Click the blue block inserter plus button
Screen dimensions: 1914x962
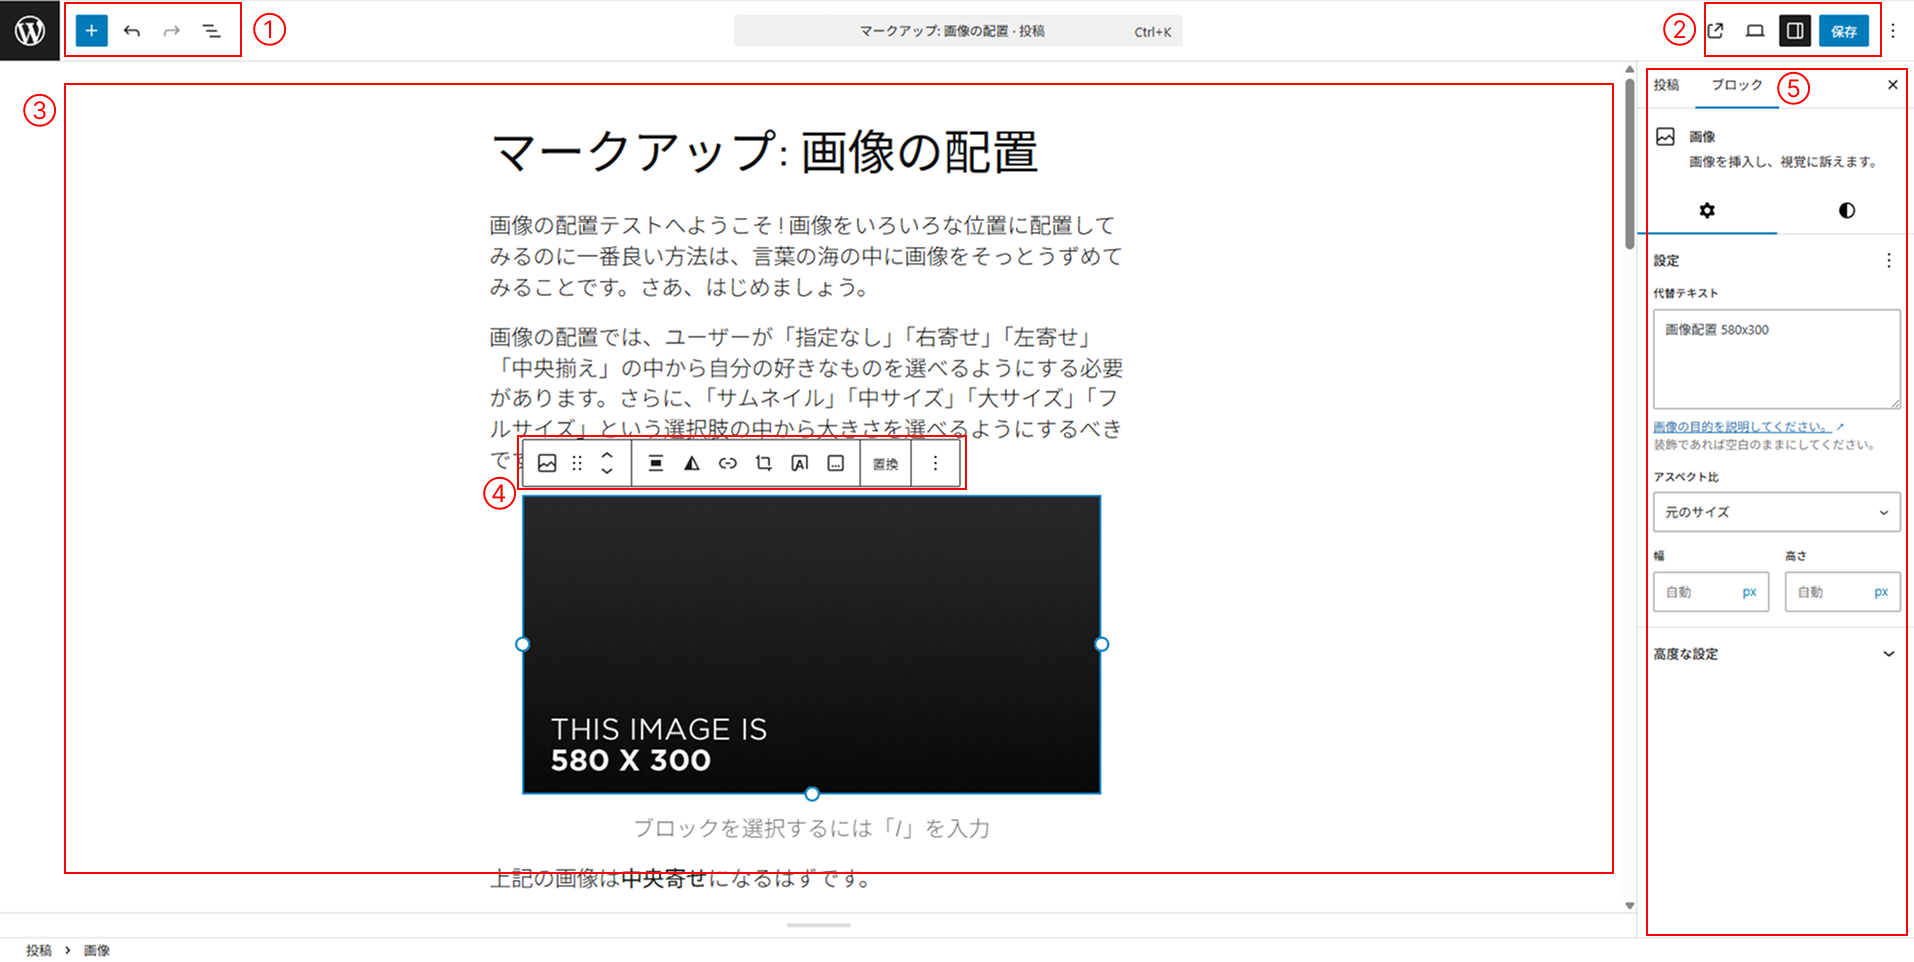coord(91,31)
